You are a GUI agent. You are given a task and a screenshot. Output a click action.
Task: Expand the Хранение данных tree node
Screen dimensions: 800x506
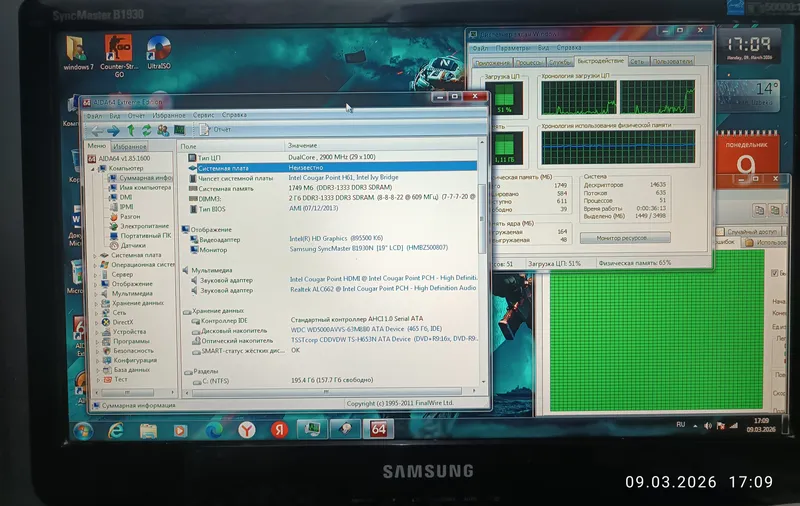point(96,303)
